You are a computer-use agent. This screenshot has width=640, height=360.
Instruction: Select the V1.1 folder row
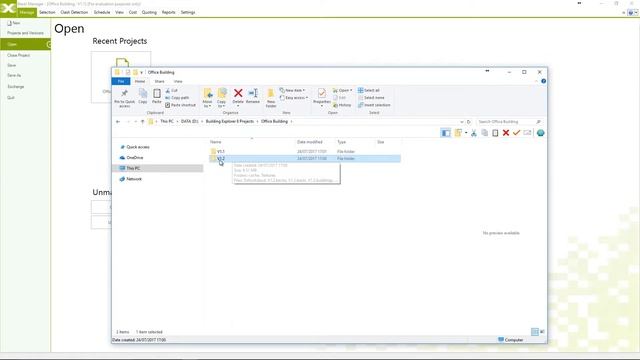(x=305, y=151)
